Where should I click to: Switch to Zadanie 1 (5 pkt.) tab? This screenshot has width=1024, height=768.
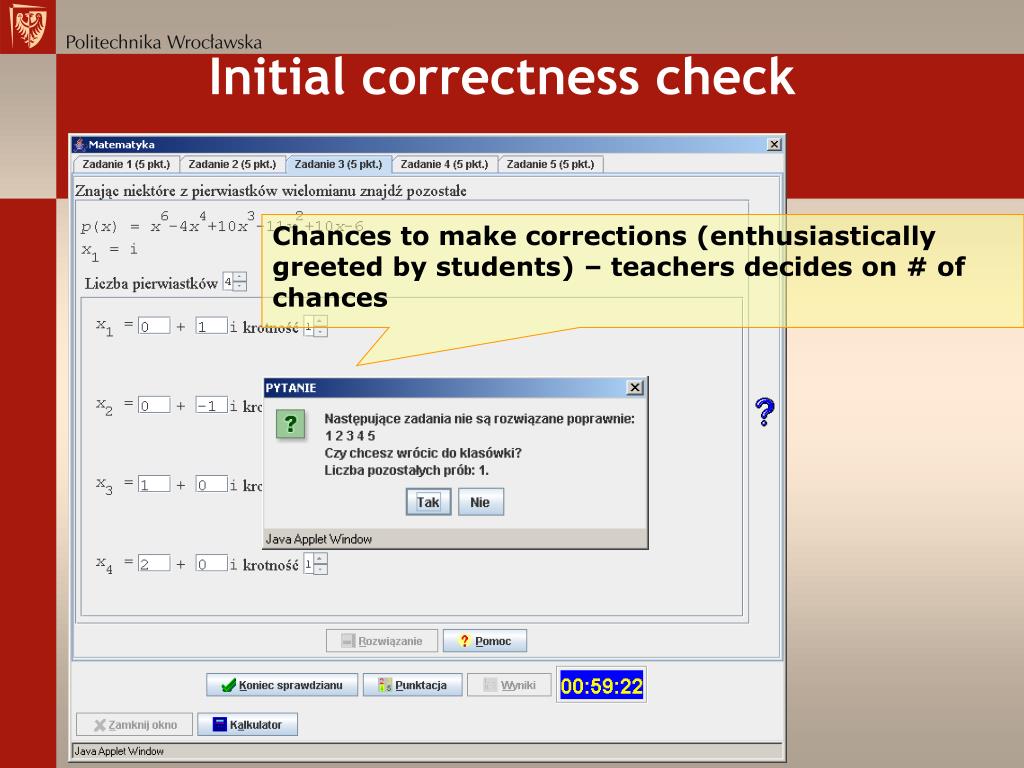click(x=126, y=165)
